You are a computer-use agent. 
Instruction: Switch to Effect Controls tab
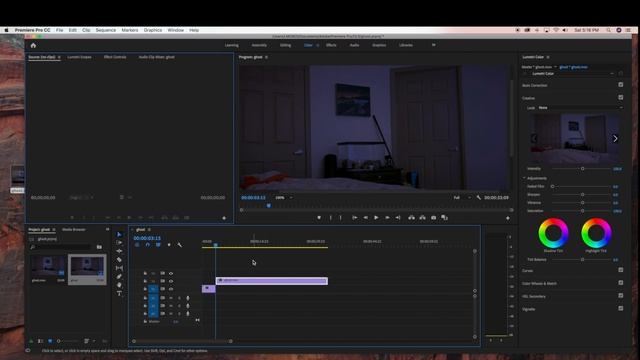pos(115,57)
